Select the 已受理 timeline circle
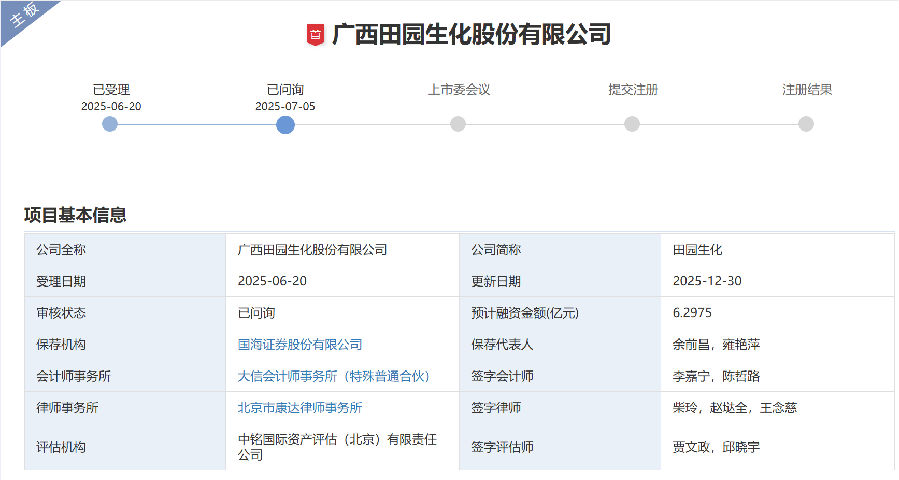 [x=110, y=124]
